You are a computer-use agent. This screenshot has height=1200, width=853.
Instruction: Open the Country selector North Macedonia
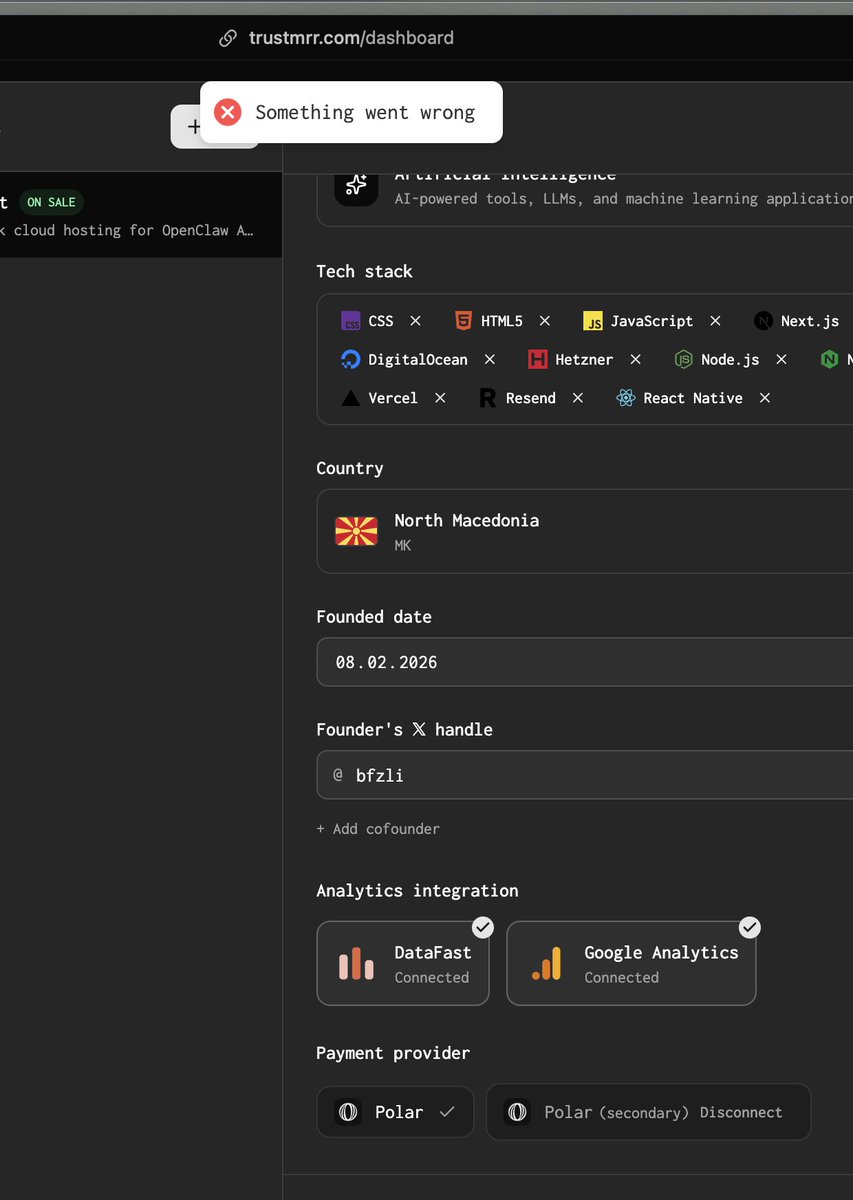point(585,531)
